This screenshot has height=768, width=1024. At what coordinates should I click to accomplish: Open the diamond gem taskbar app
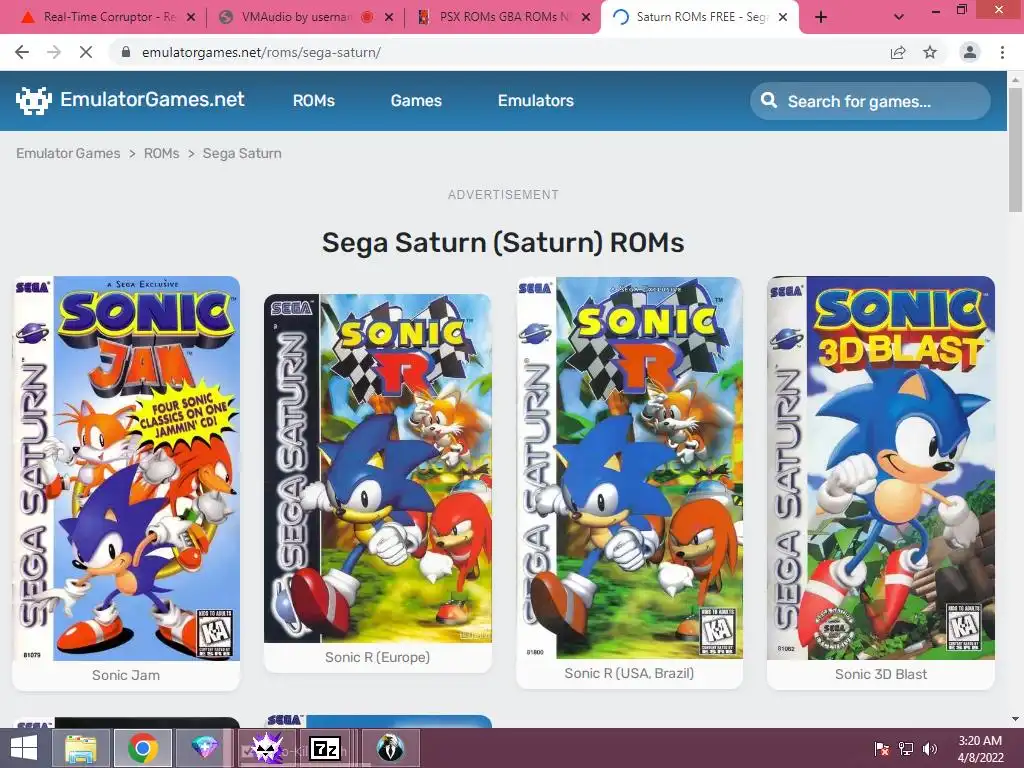204,748
